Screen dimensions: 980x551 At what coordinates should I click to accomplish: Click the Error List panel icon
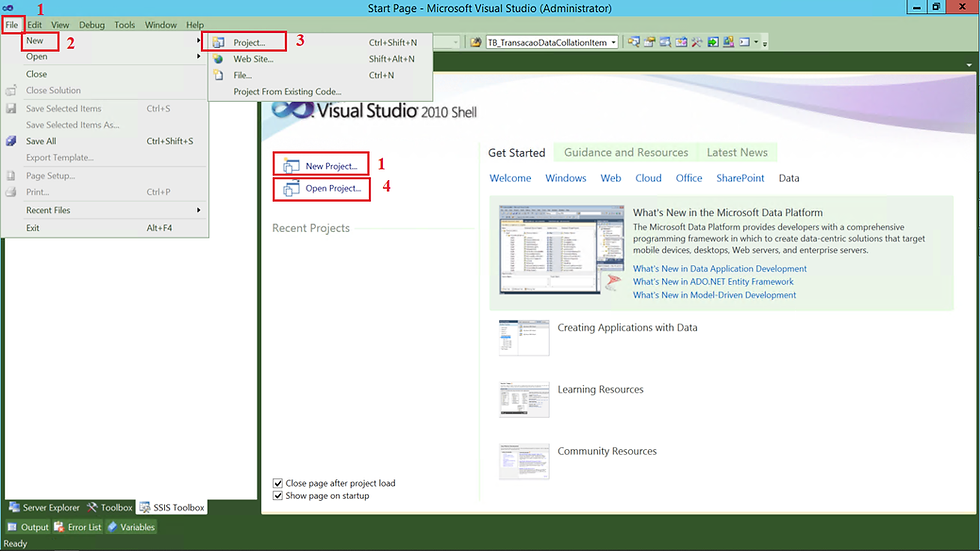59,527
